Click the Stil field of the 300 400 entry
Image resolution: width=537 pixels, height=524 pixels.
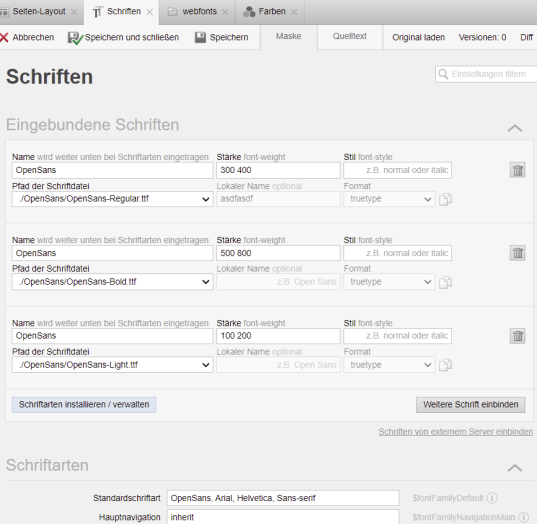[x=397, y=170]
